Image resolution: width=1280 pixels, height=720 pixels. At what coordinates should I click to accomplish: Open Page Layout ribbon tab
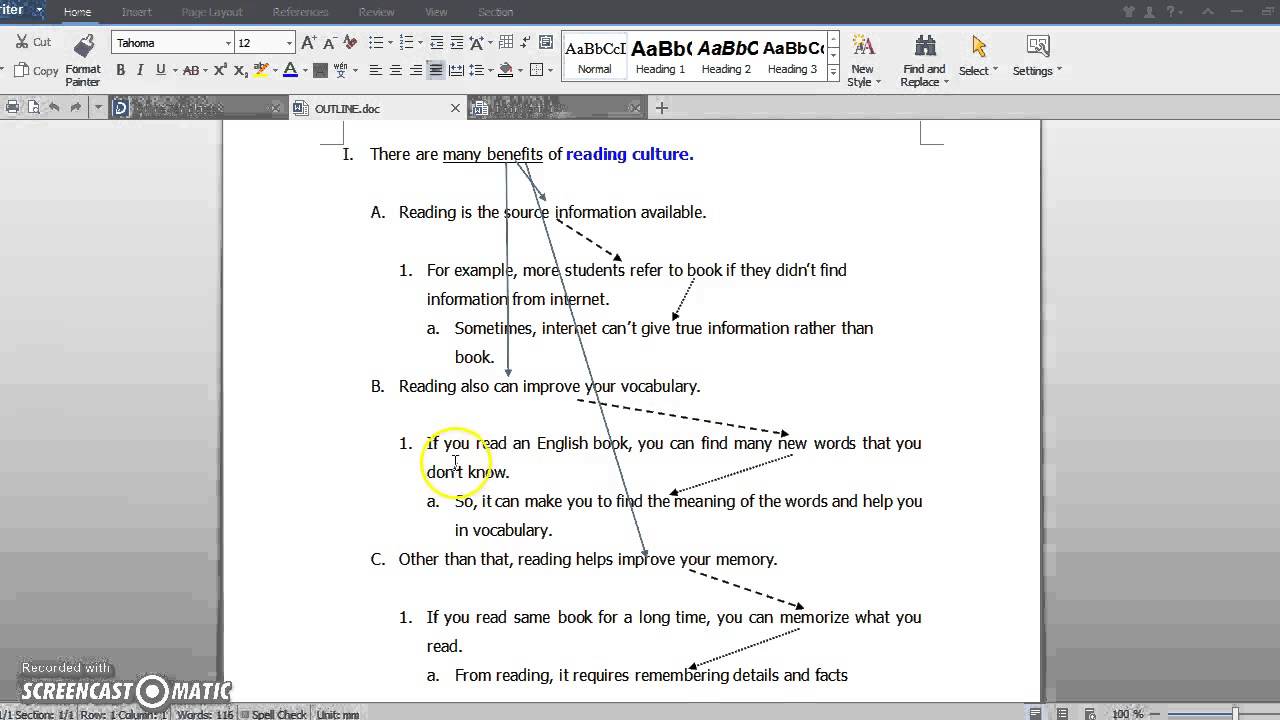point(212,12)
